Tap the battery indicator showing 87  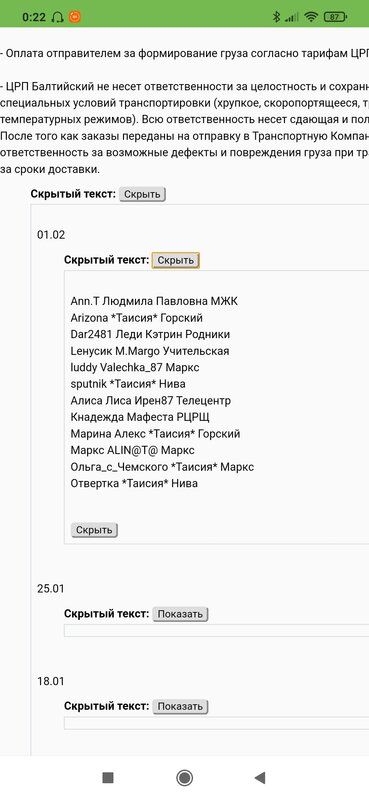[x=335, y=17]
